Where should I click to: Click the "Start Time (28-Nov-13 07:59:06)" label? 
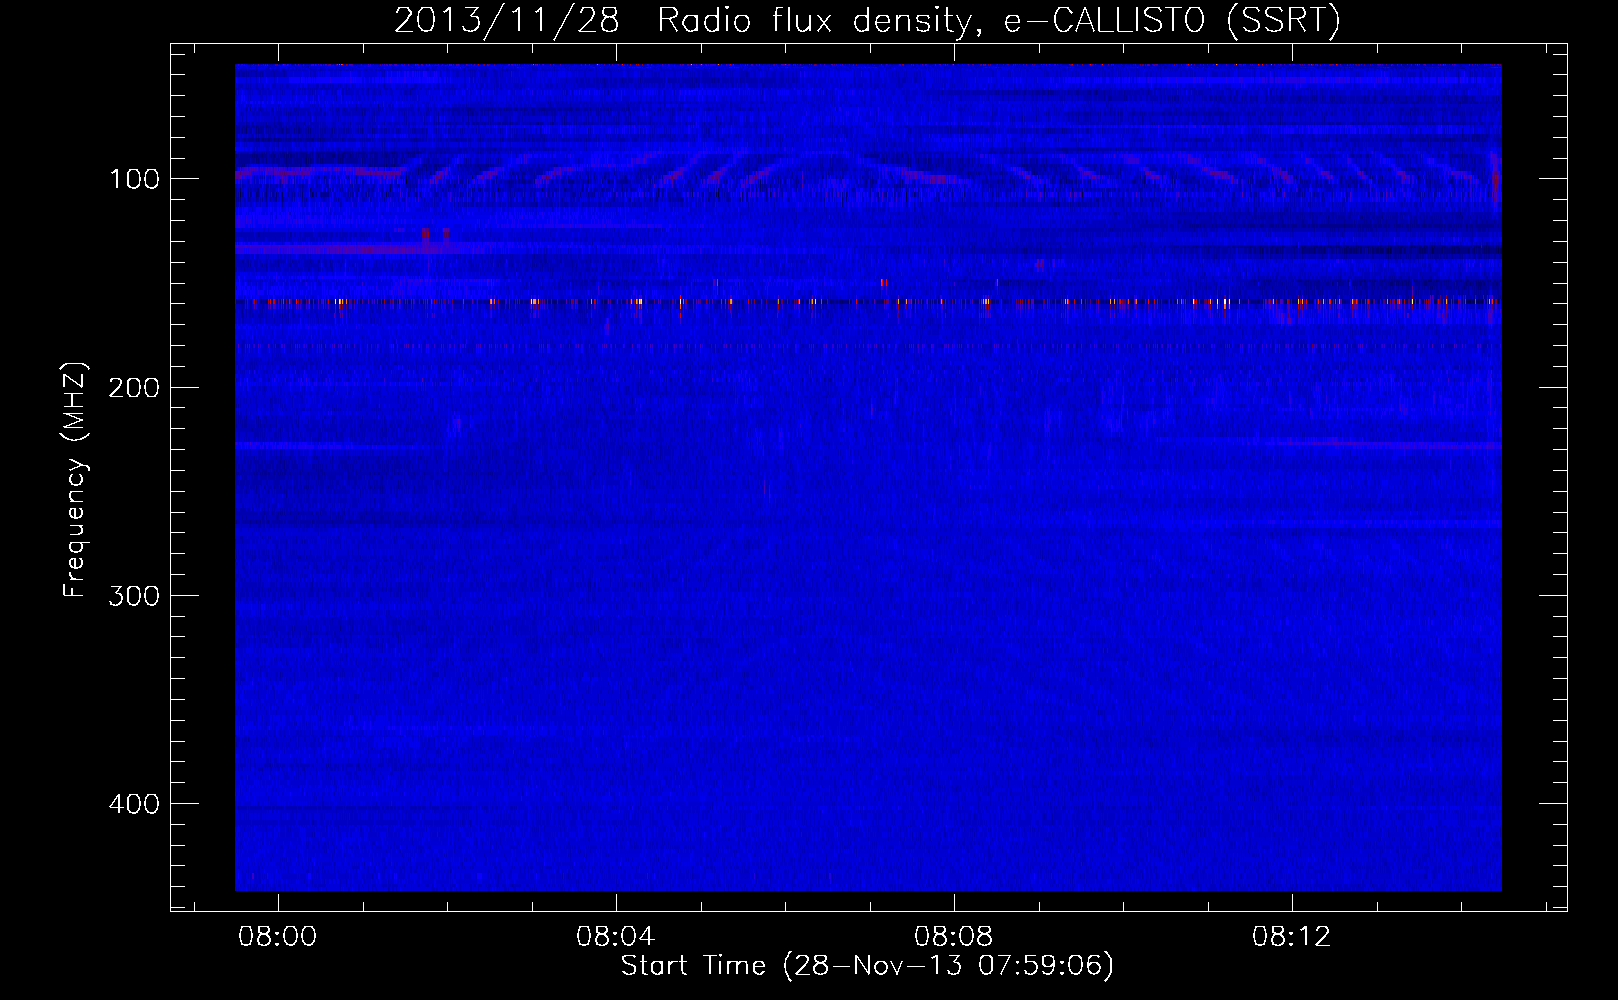pos(867,966)
